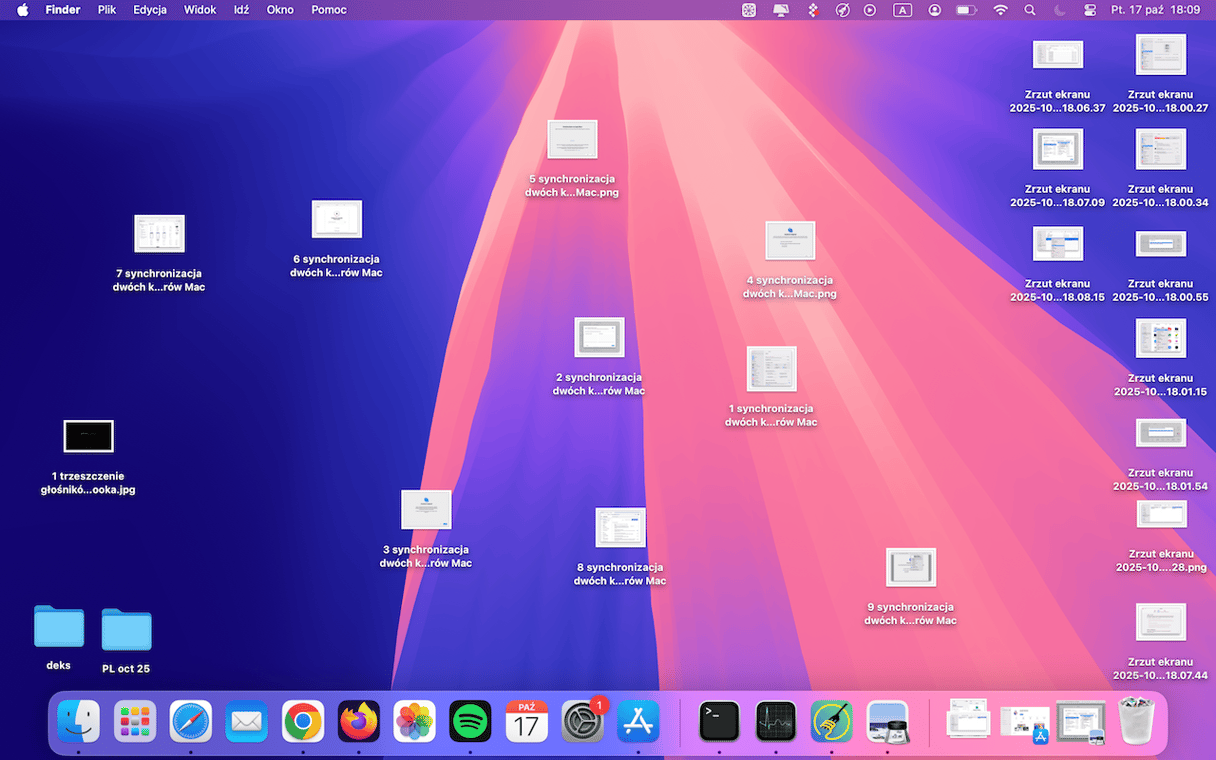This screenshot has height=760, width=1216.
Task: Open System Settings with update badge
Action: [582, 721]
